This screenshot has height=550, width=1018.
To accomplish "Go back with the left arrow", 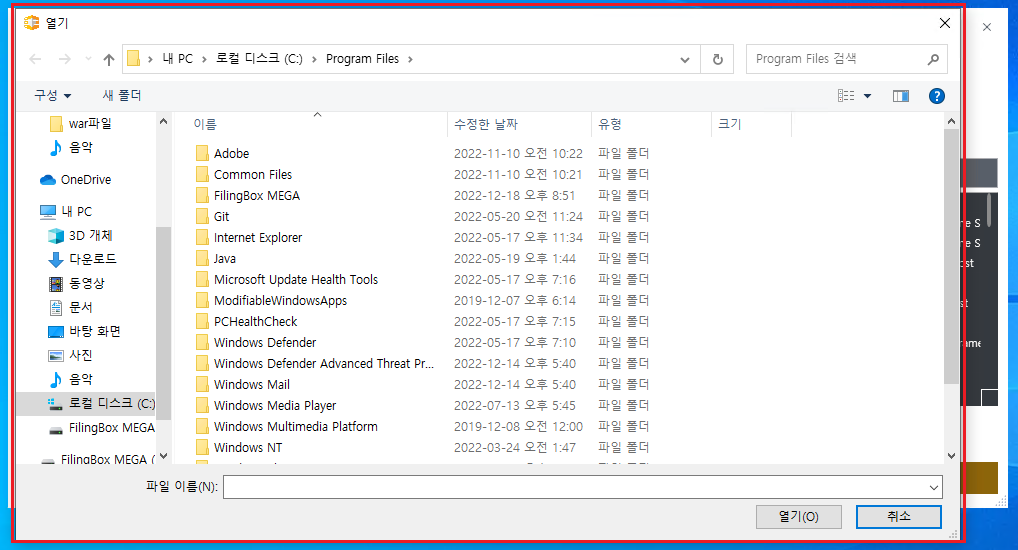I will coord(35,59).
